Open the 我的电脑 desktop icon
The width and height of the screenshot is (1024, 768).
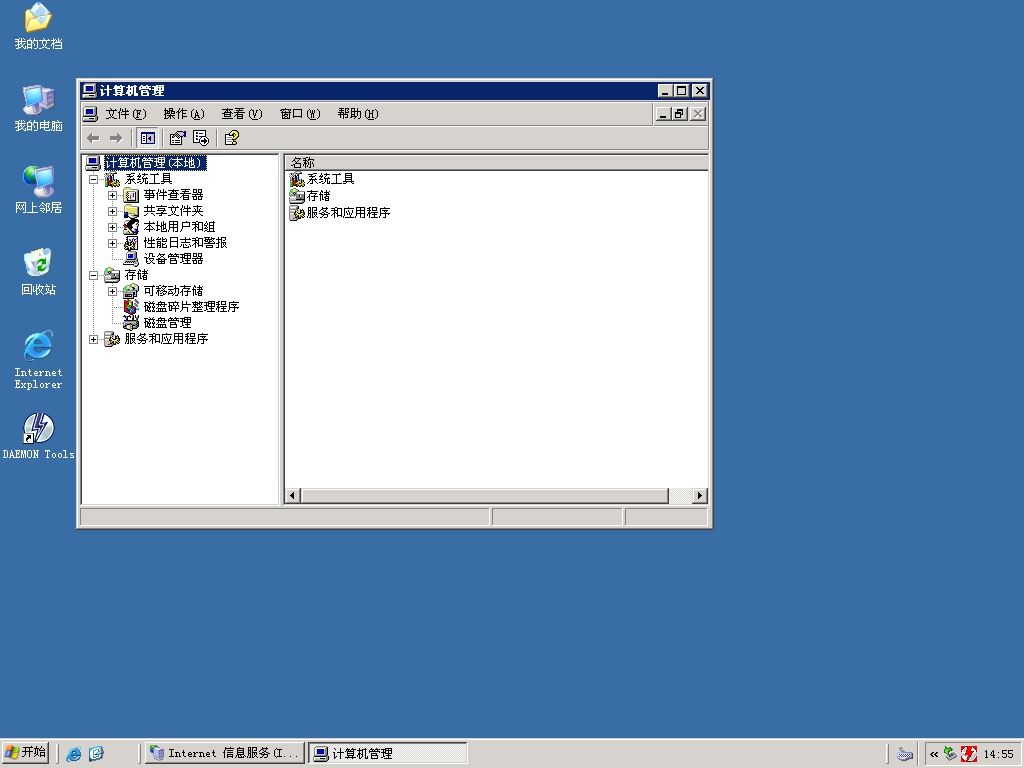[x=39, y=108]
